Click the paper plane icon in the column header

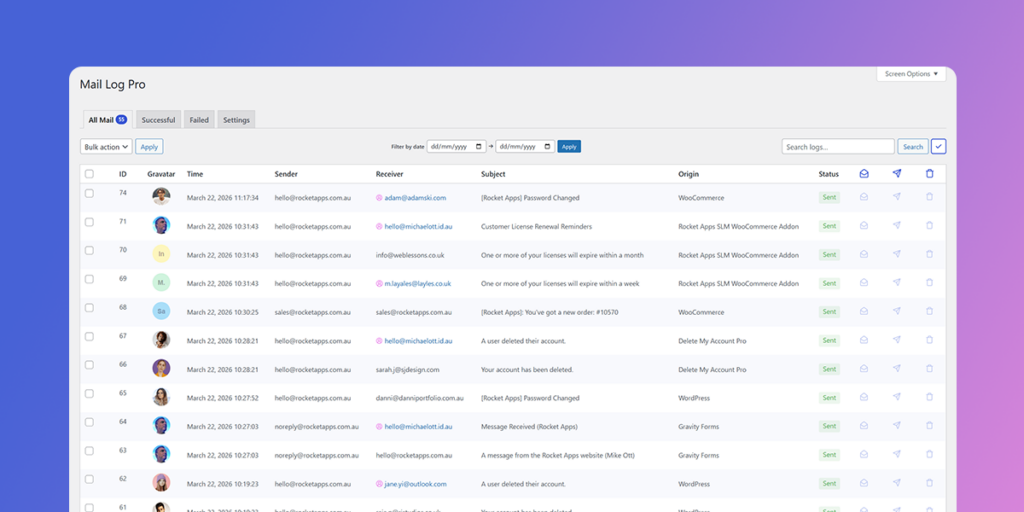pos(897,174)
